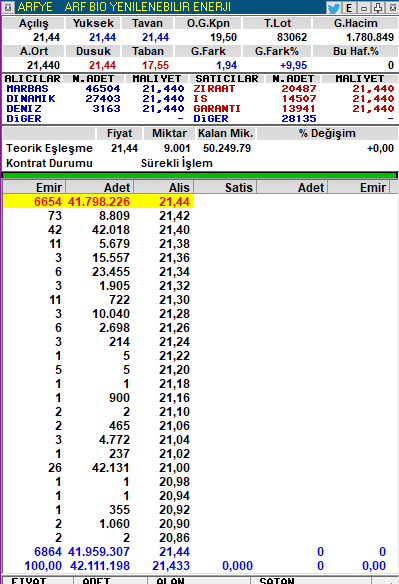Click Kalan Mik. value 50.249.79
The width and height of the screenshot is (399, 584).
point(227,148)
